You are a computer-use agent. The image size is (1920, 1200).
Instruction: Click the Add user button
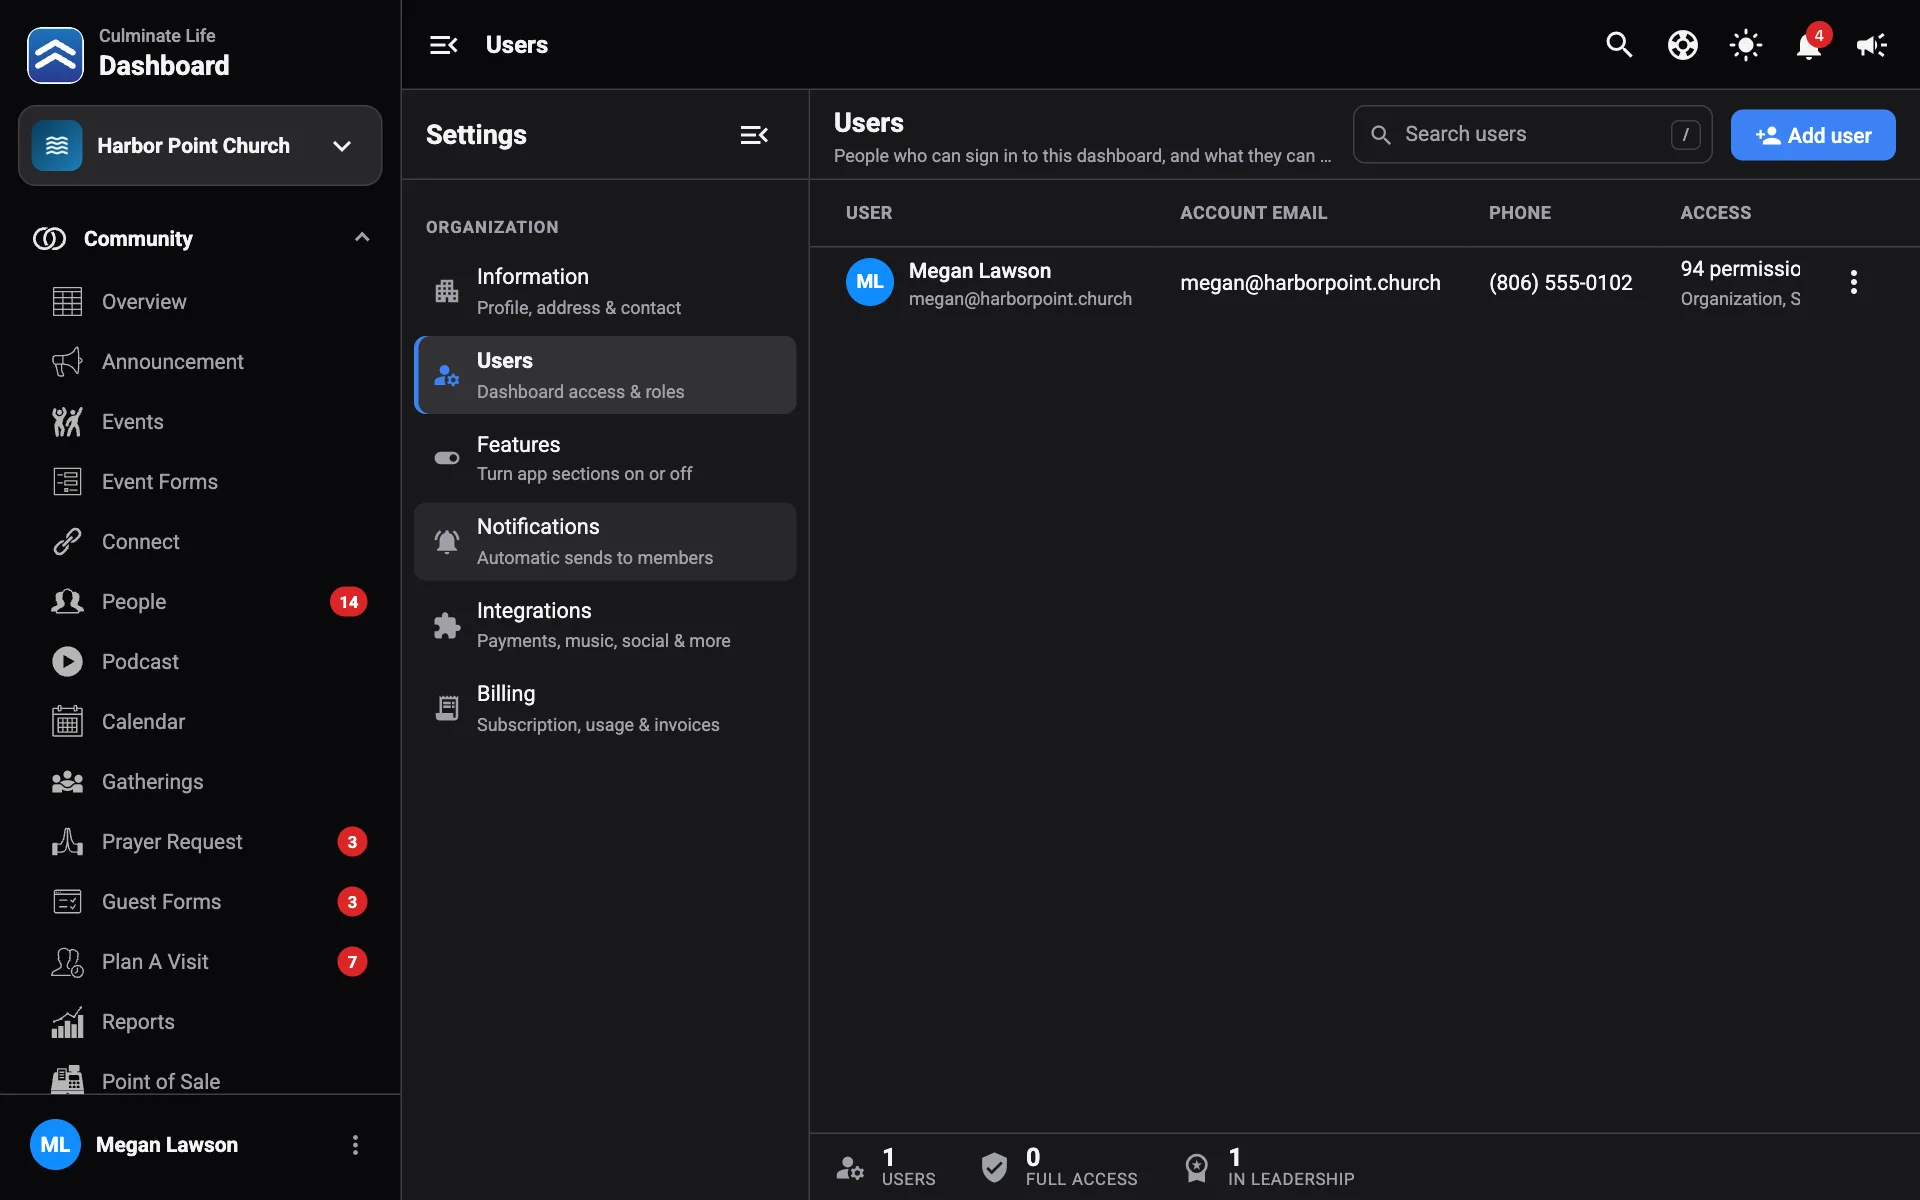[1813, 135]
